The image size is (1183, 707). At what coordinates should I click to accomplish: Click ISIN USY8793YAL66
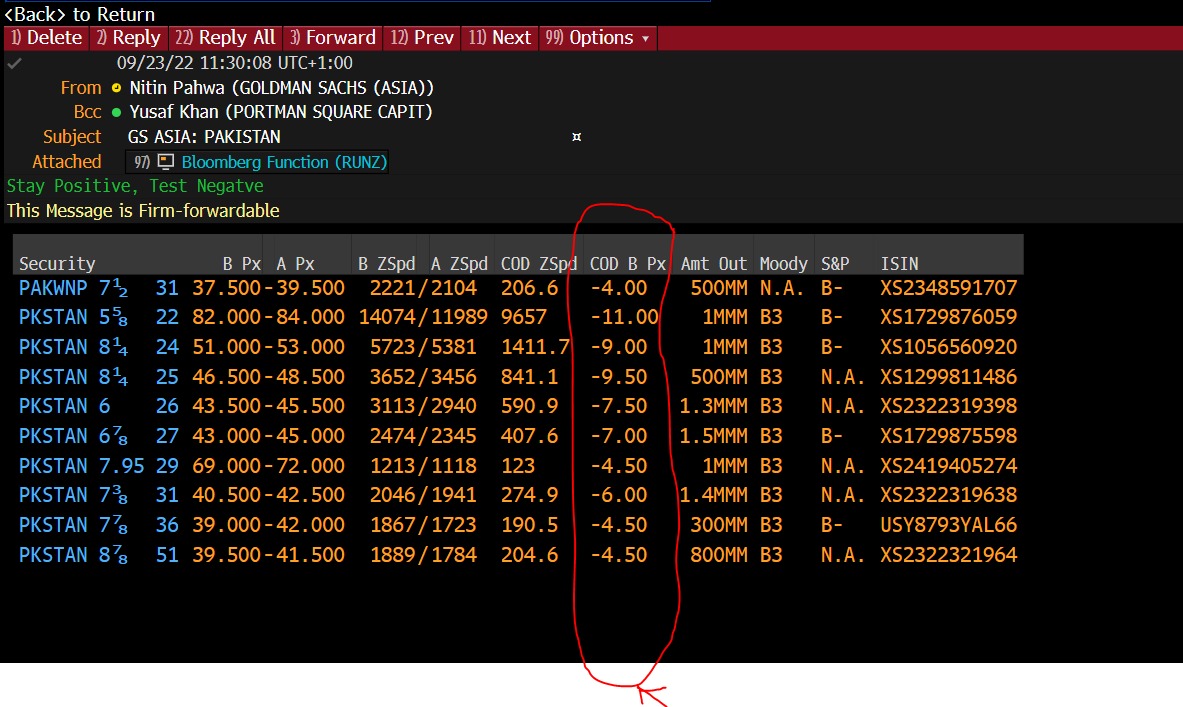point(948,525)
